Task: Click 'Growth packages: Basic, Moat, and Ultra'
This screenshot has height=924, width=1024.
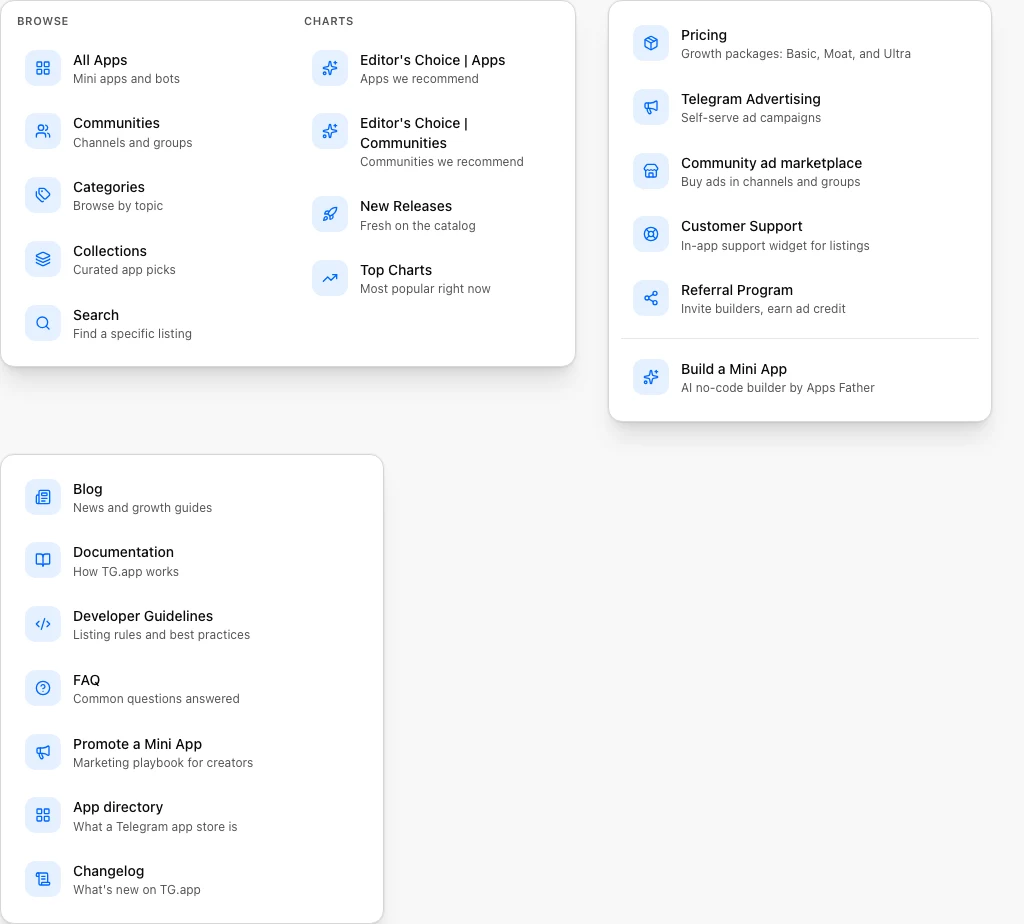Action: click(796, 54)
